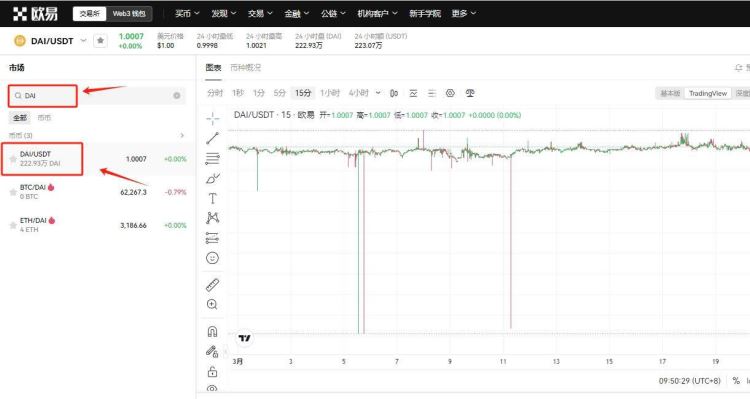Expand the DAI/USDT pair selector dropdown

(83, 41)
